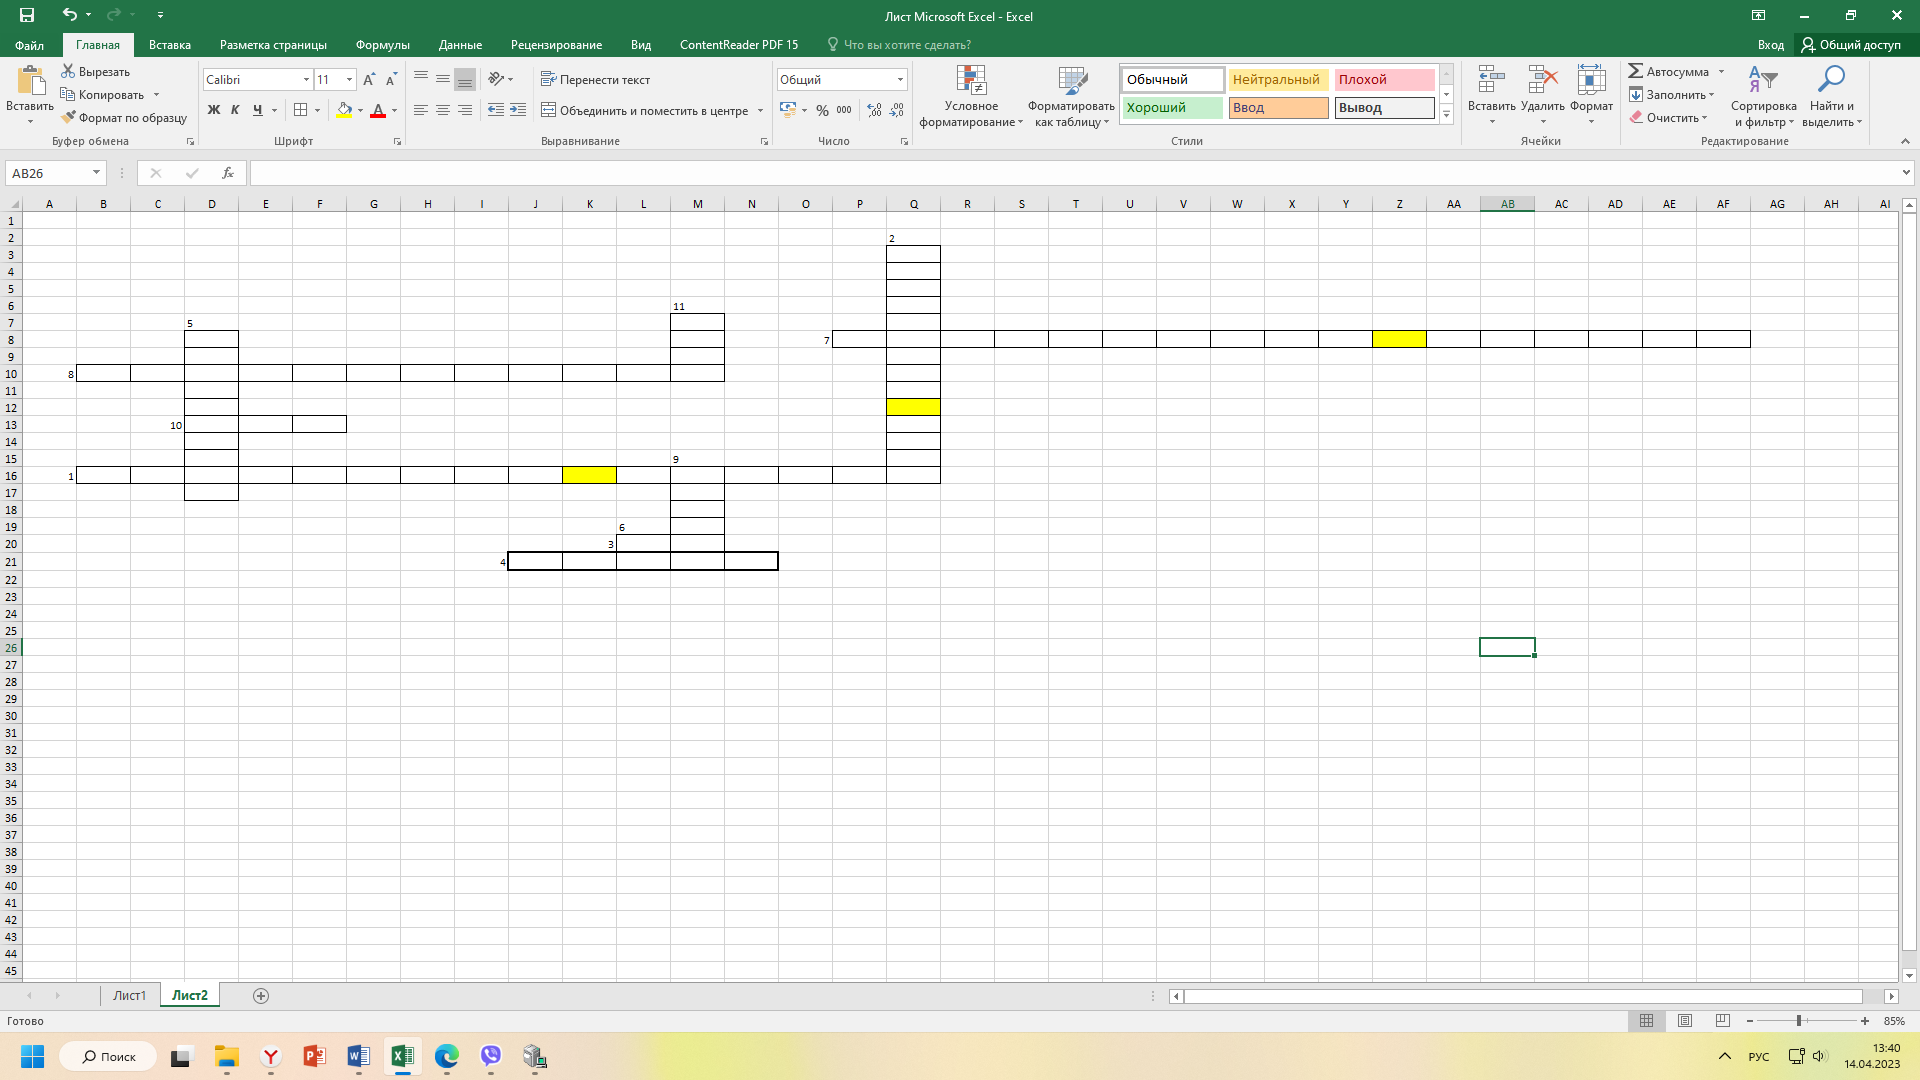Viewport: 1920px width, 1080px height.
Task: Switch to the Вставка ribbon tab
Action: 170,45
